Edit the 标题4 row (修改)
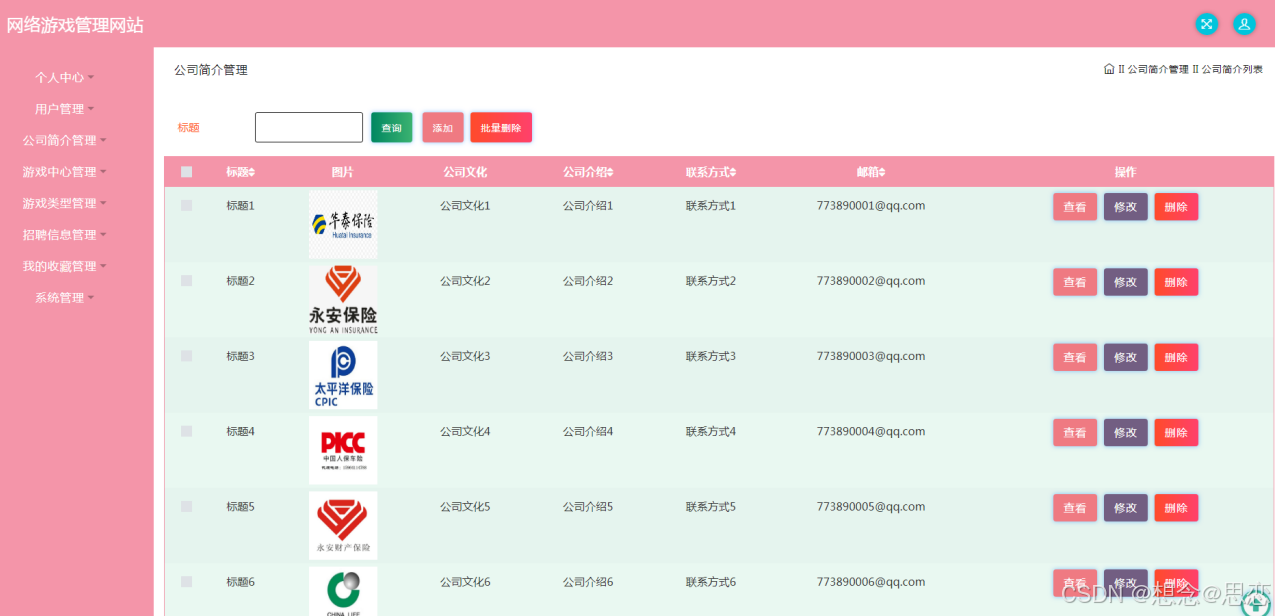The image size is (1275, 616). (x=1126, y=432)
